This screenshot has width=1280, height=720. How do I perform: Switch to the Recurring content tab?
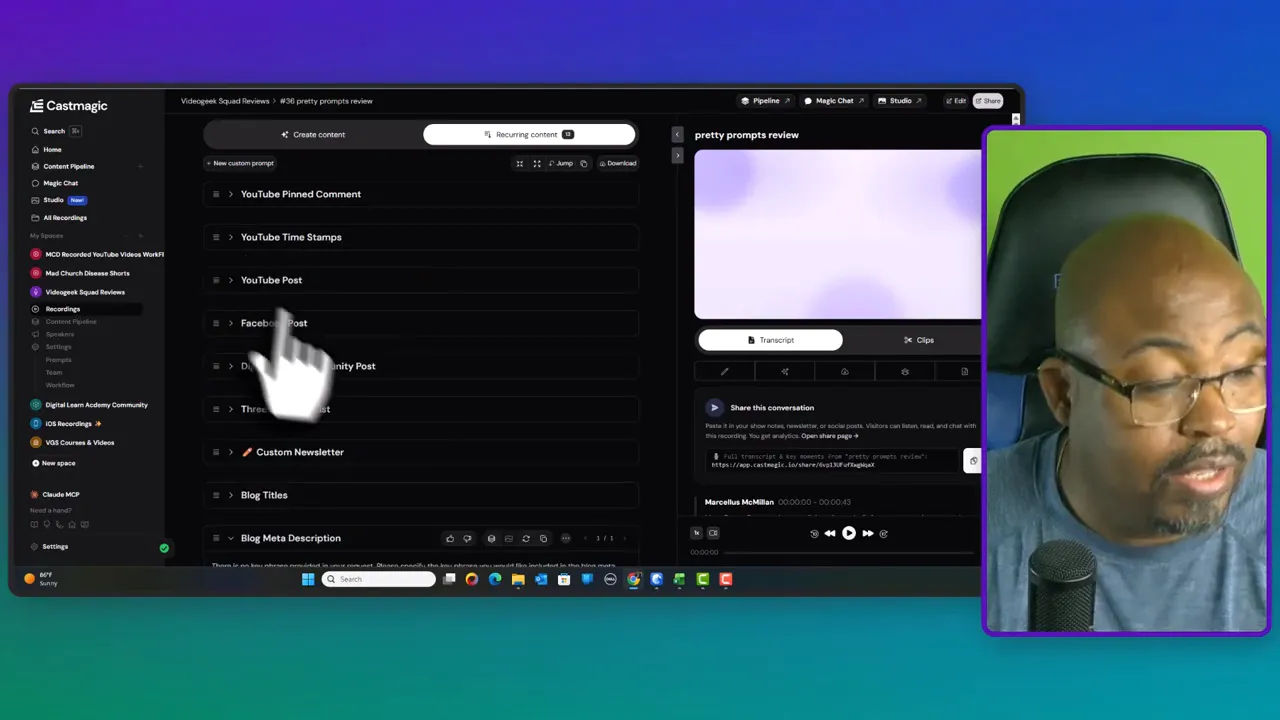pyautogui.click(x=529, y=134)
